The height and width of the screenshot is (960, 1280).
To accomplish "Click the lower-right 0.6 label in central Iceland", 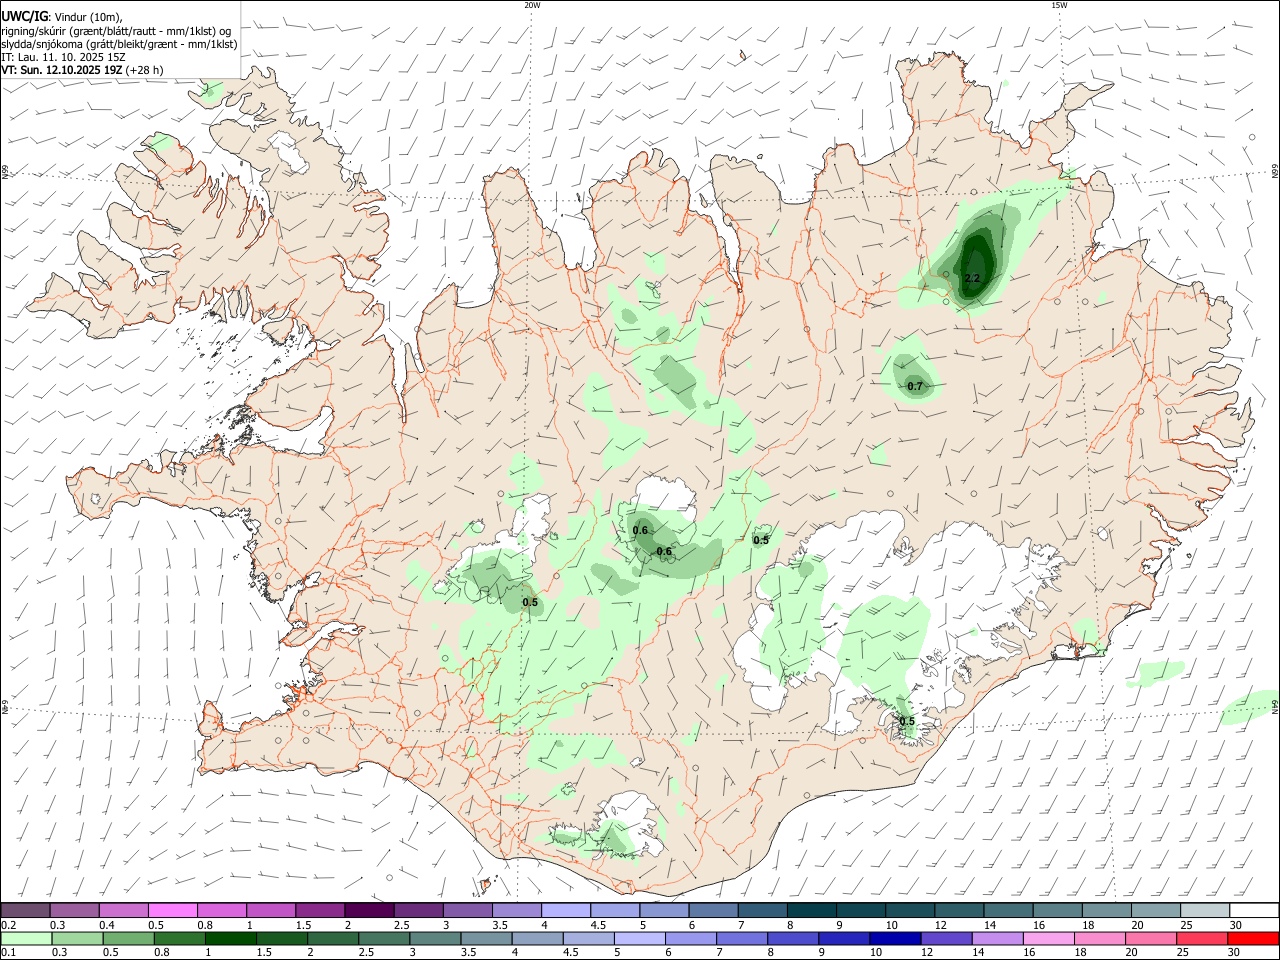I will point(664,551).
